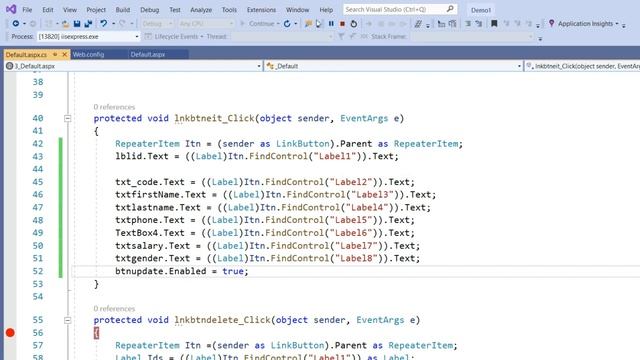This screenshot has height=360, width=640.
Task: Close the Default.aspx.cs tab
Action: point(64,54)
